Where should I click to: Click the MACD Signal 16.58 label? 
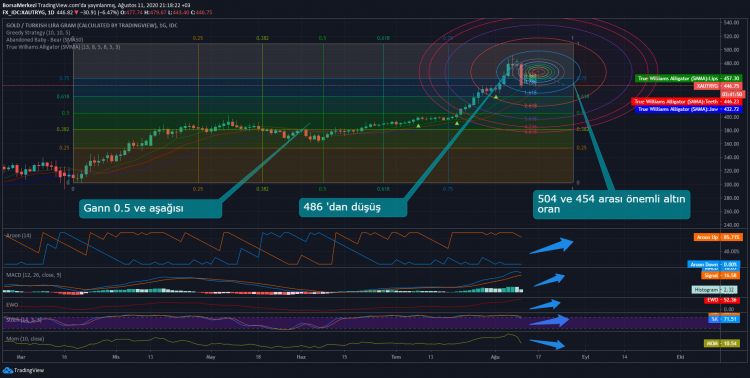click(x=721, y=275)
